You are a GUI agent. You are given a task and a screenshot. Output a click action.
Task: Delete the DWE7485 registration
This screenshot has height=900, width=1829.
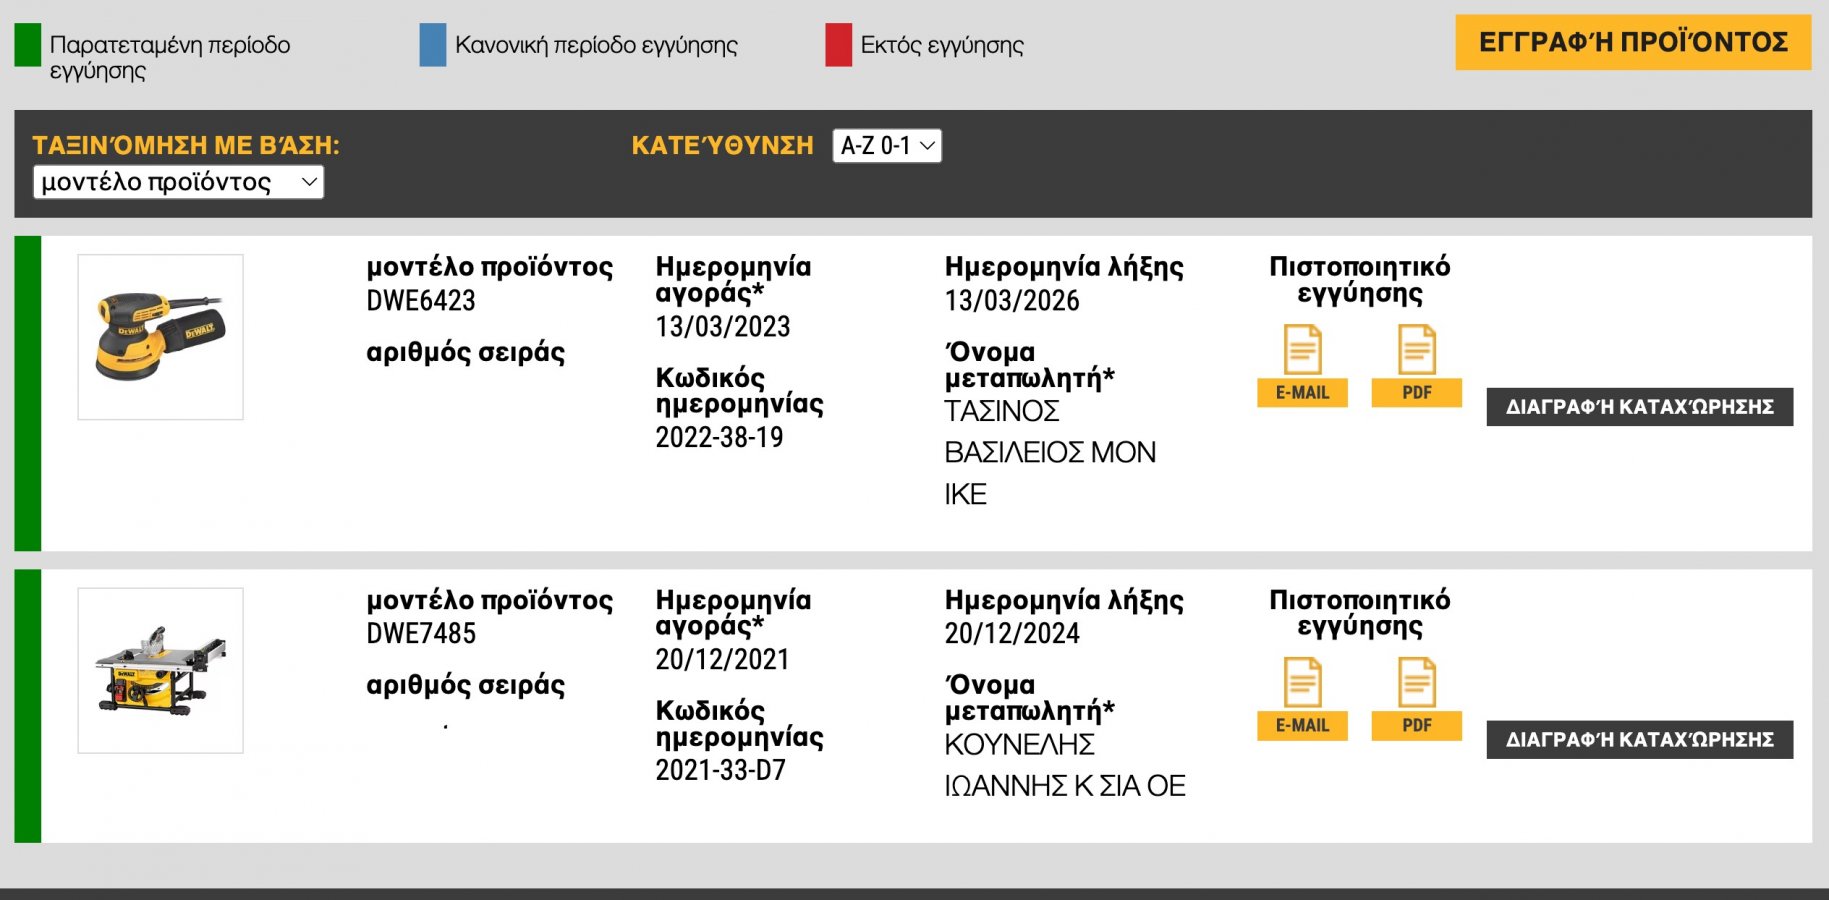1639,740
